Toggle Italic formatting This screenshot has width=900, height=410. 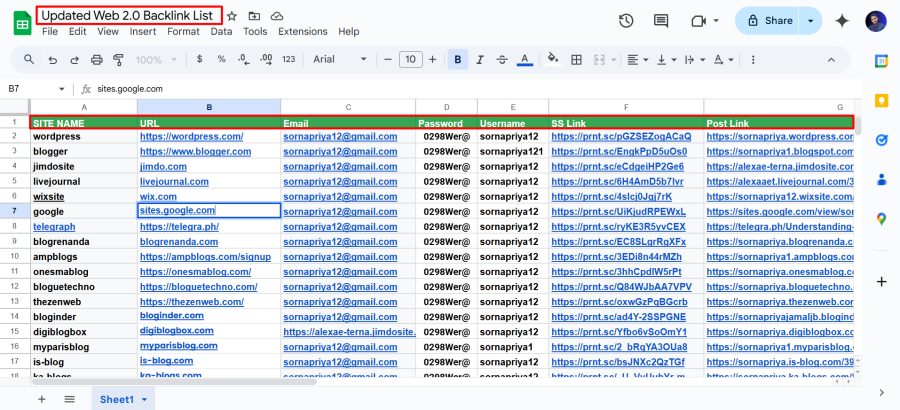tap(480, 60)
